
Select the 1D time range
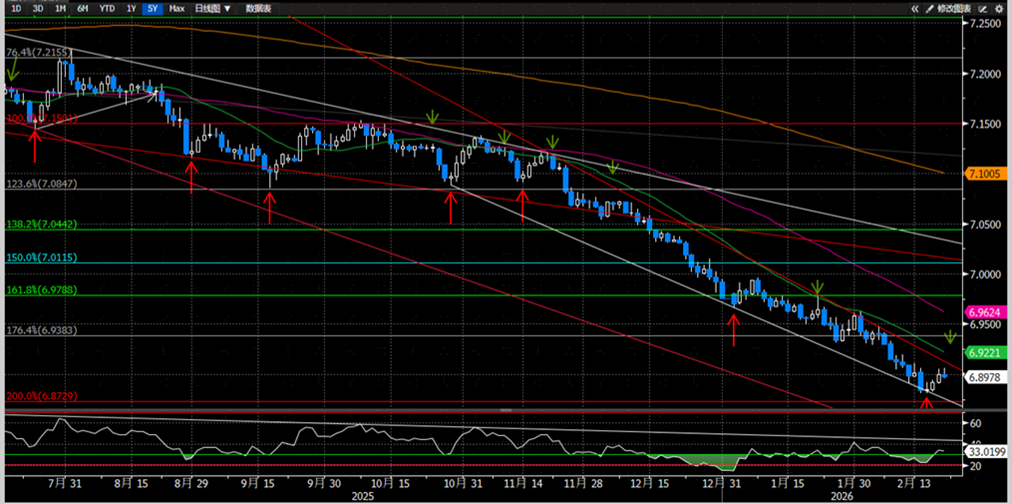(x=17, y=8)
